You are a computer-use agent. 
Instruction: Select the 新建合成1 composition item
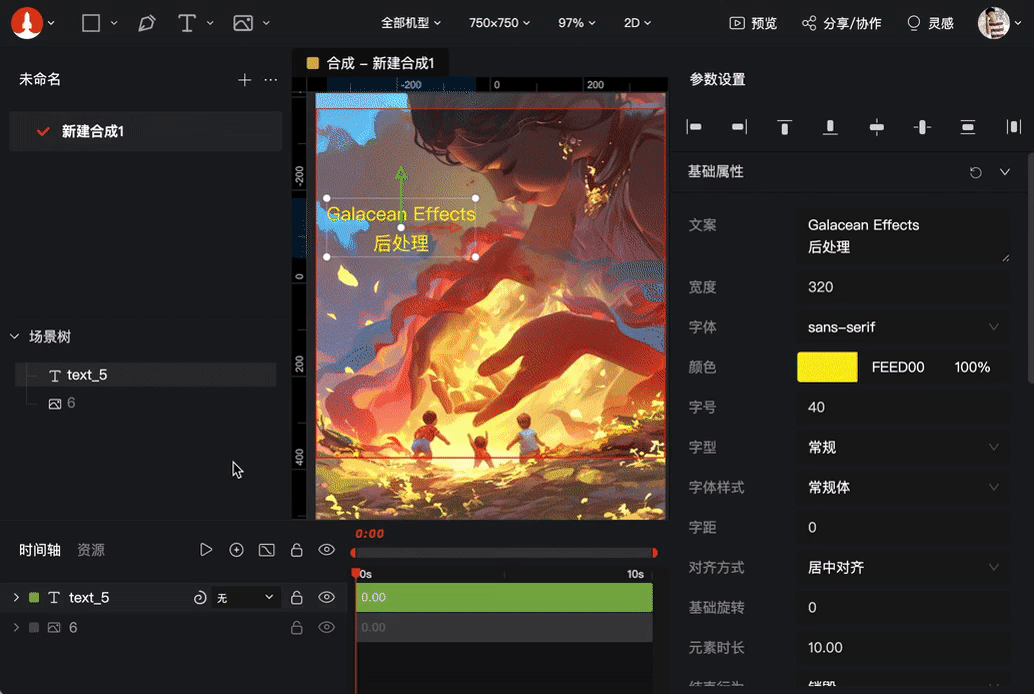[x=146, y=131]
